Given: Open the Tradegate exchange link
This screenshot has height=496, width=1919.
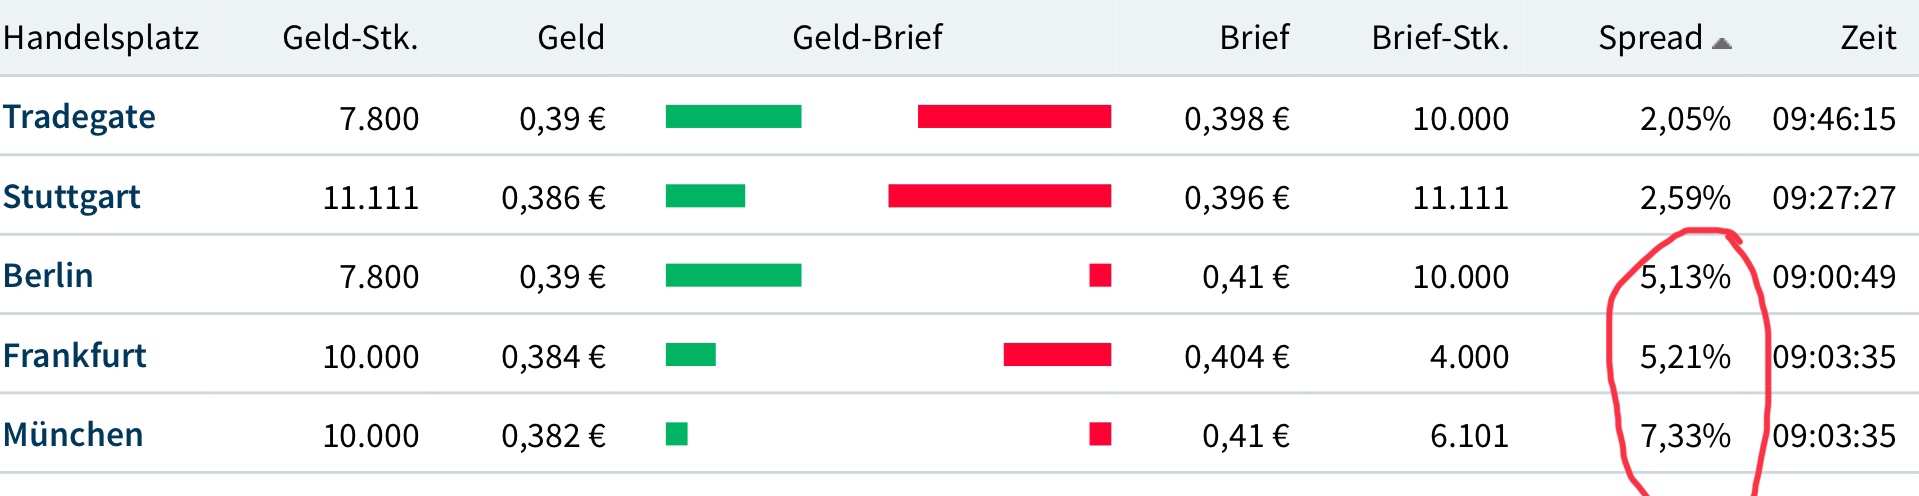Looking at the screenshot, I should (x=79, y=117).
